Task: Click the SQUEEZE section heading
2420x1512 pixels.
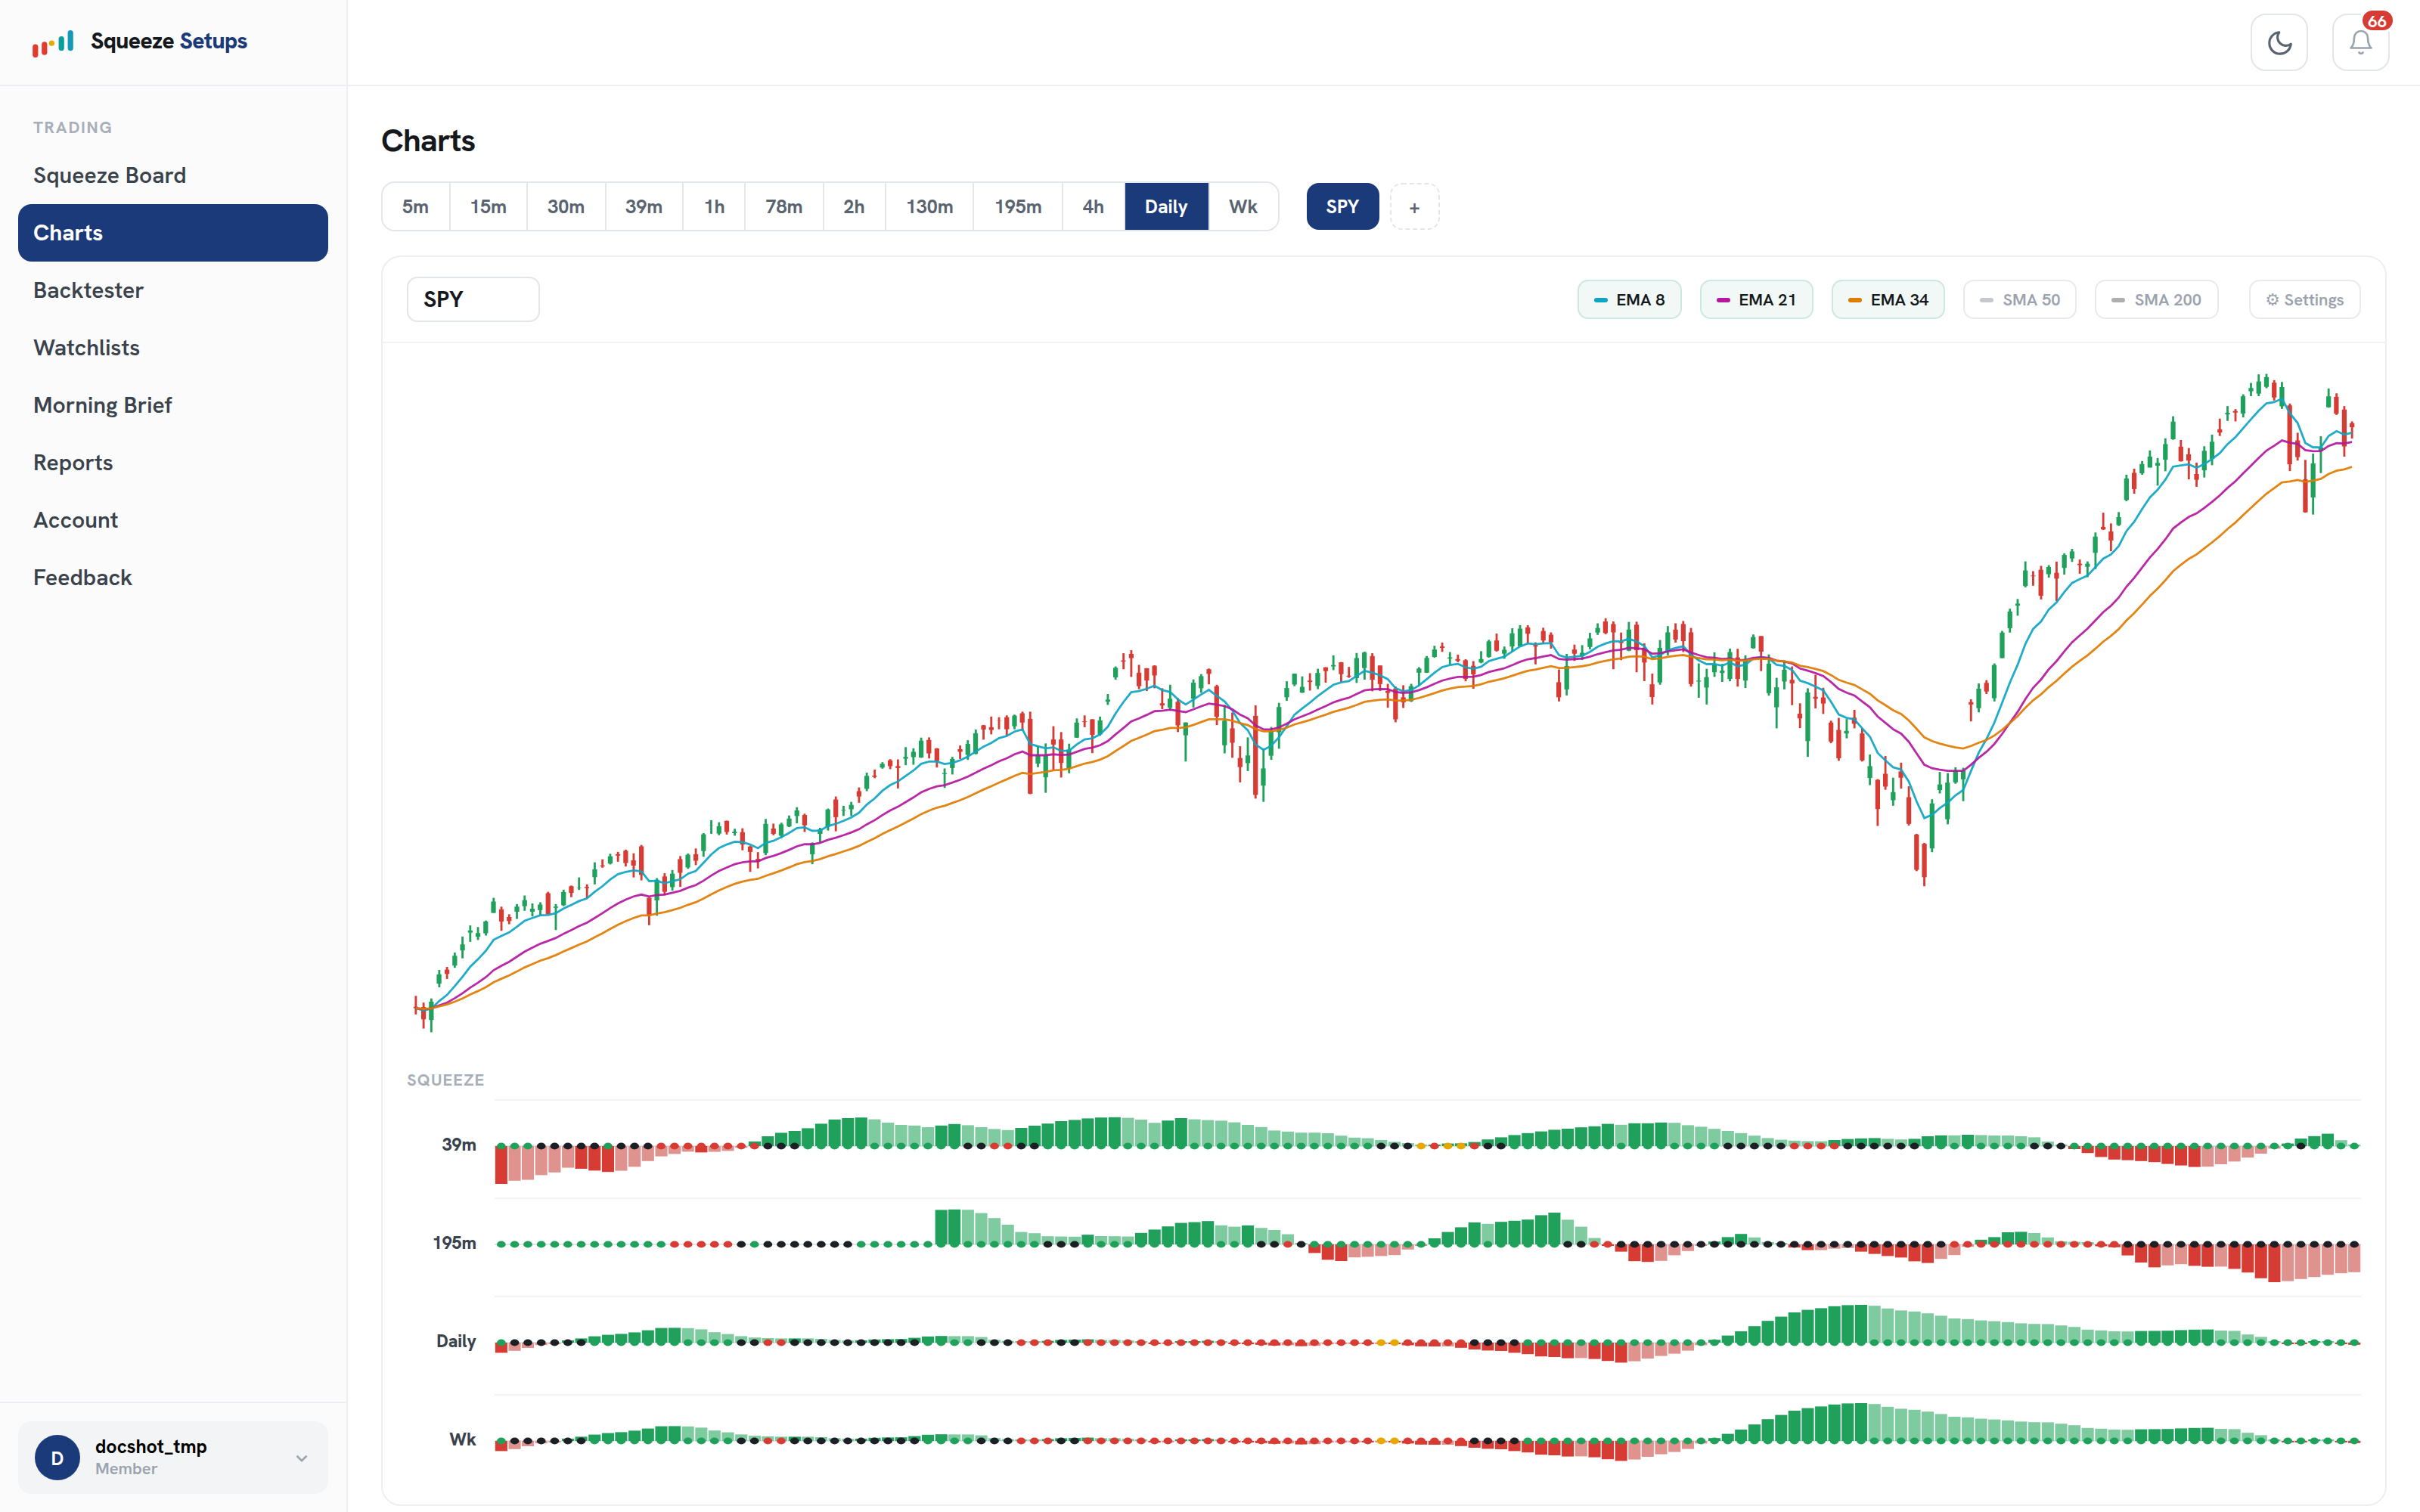Action: coord(445,1080)
